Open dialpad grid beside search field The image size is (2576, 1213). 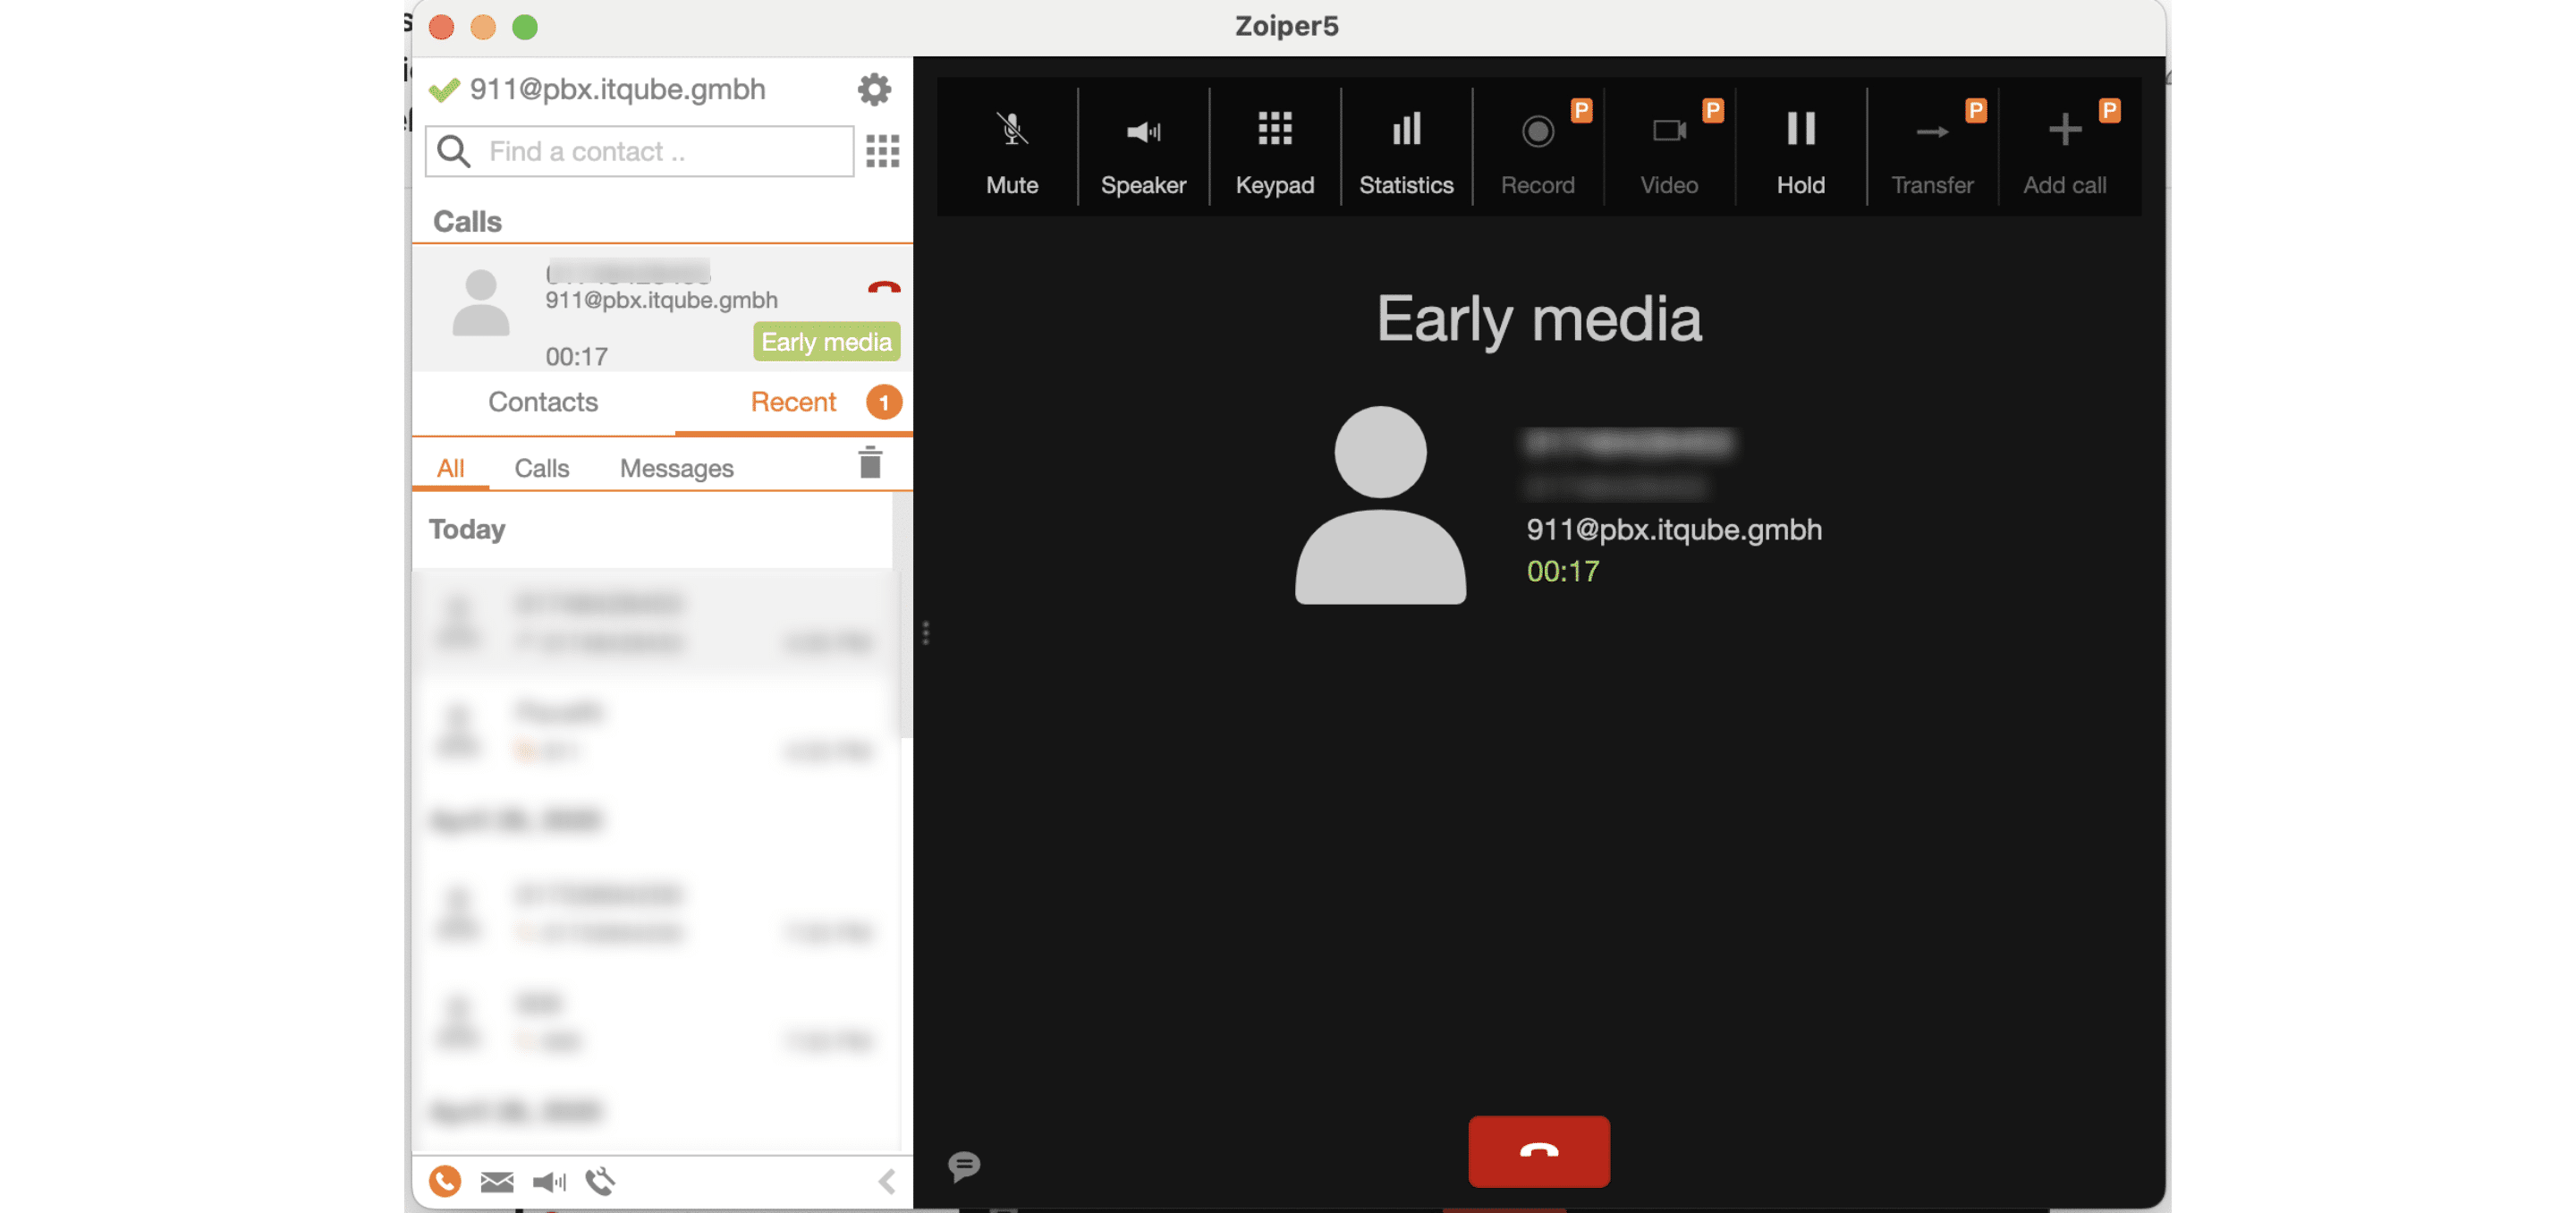882,151
